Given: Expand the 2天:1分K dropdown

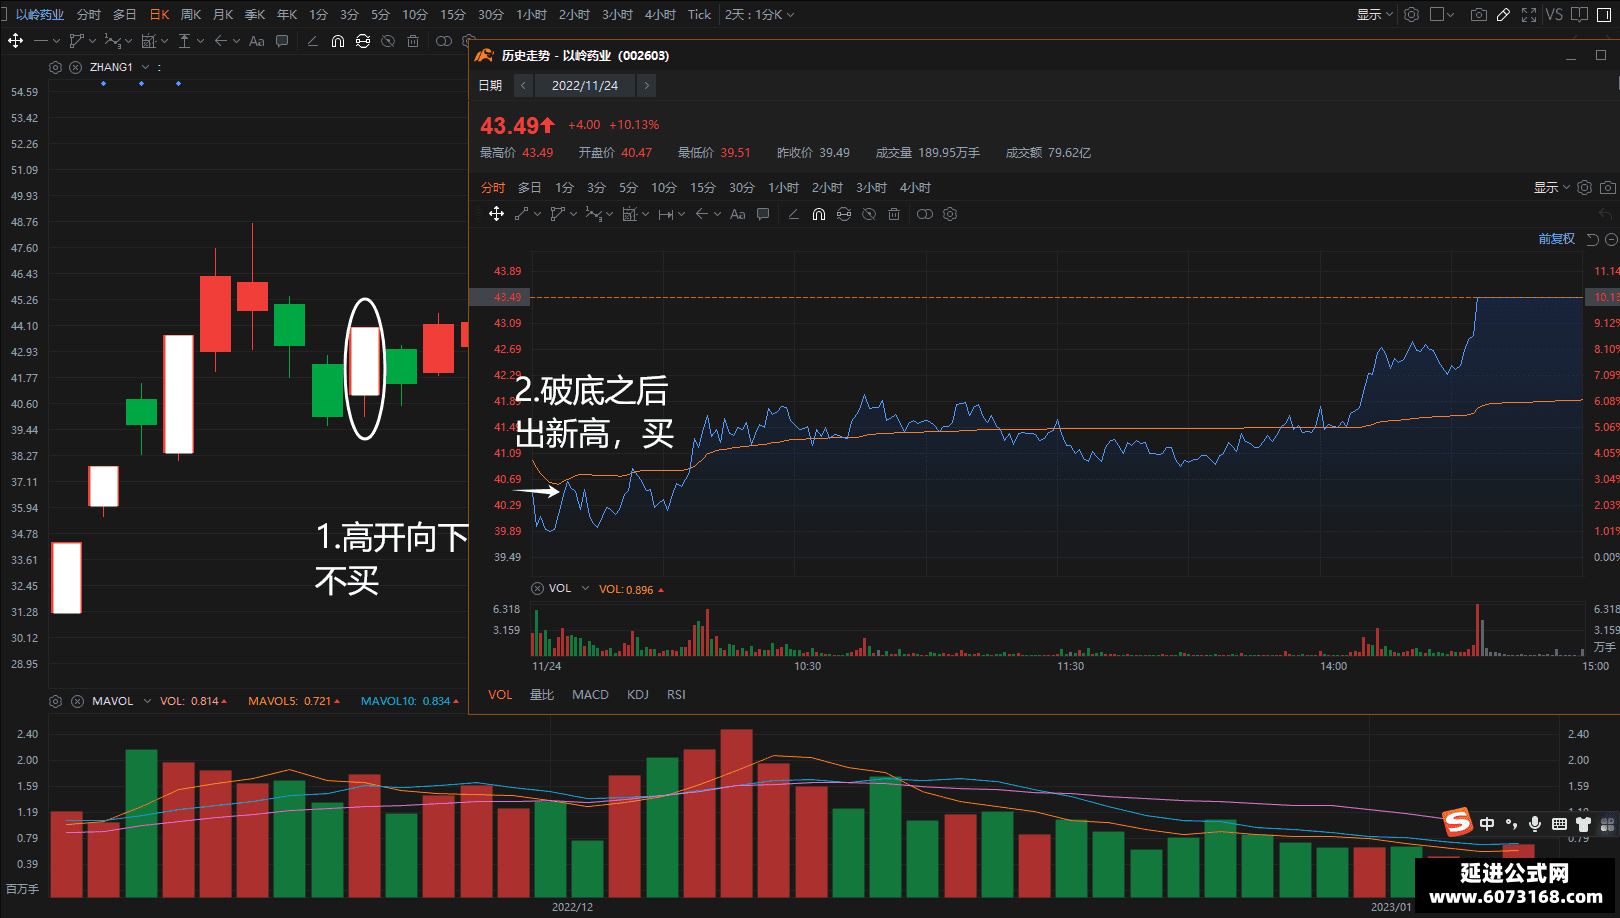Looking at the screenshot, I should tap(759, 15).
